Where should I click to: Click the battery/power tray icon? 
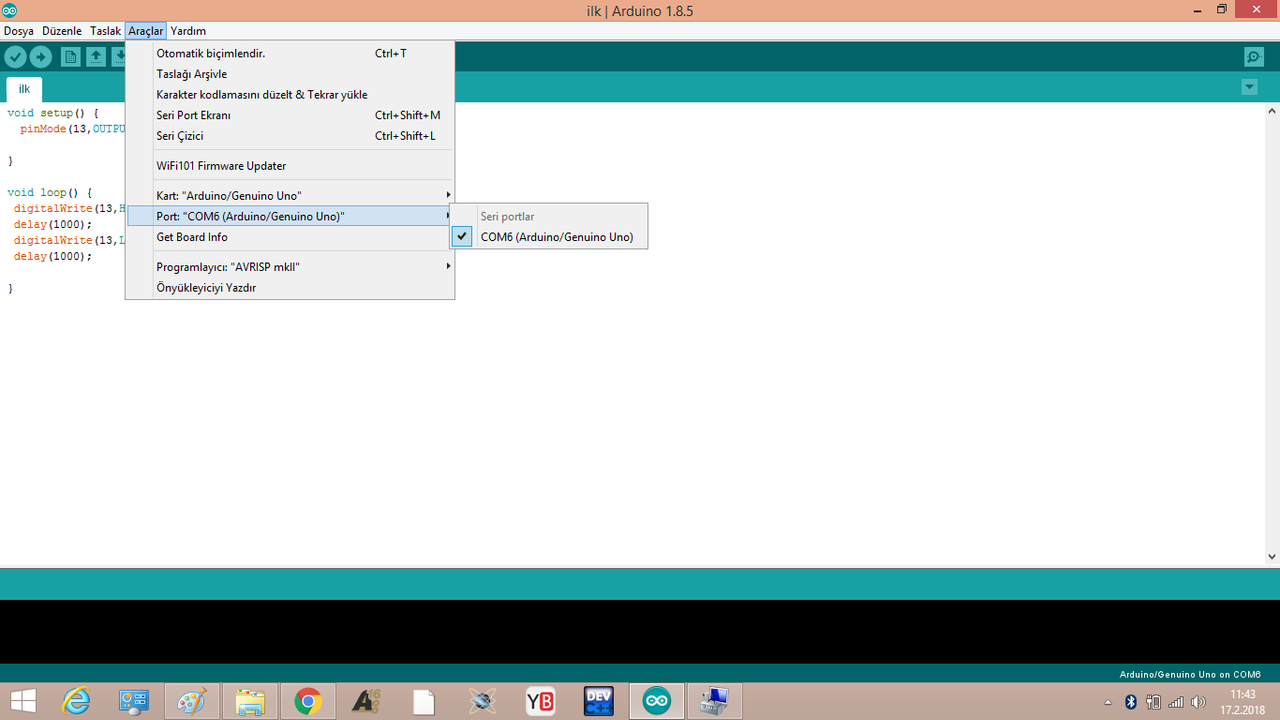pos(1154,702)
